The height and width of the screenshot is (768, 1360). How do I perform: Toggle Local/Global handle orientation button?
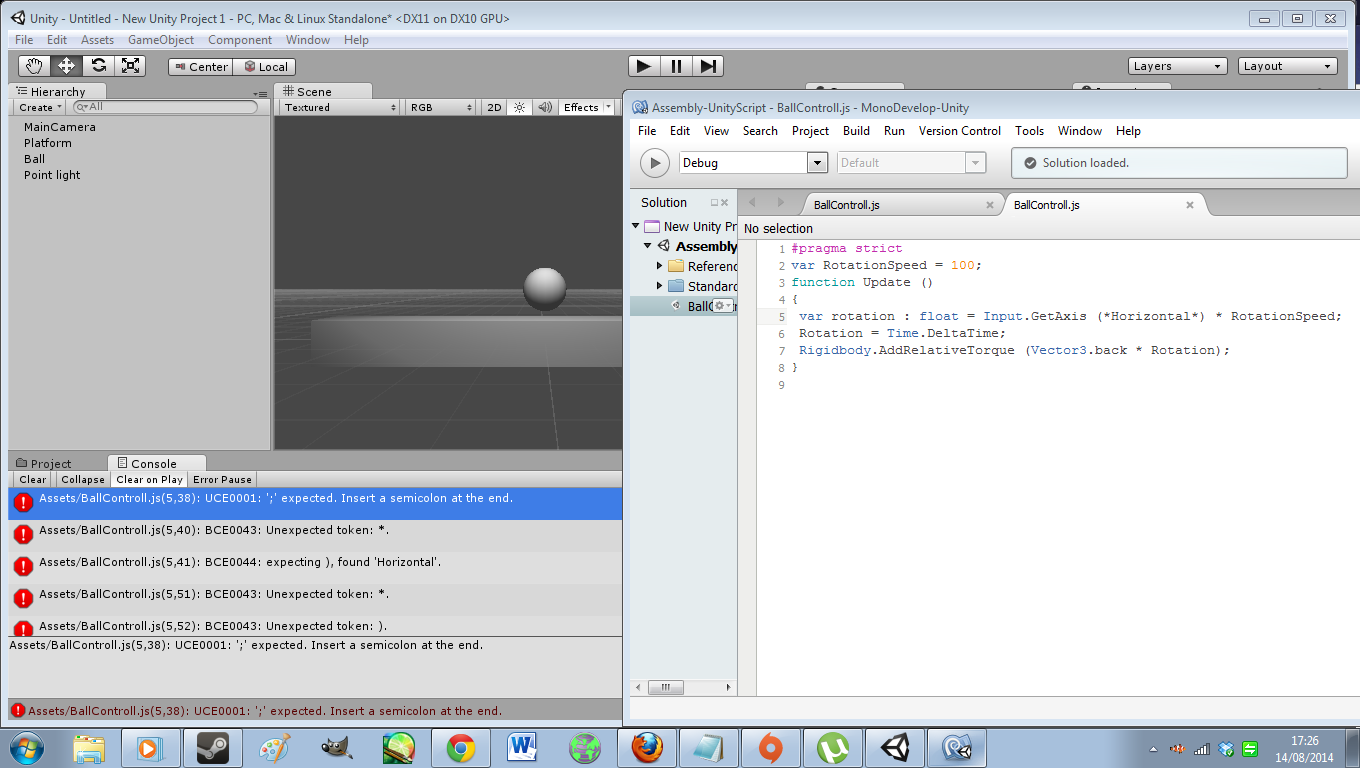point(265,67)
